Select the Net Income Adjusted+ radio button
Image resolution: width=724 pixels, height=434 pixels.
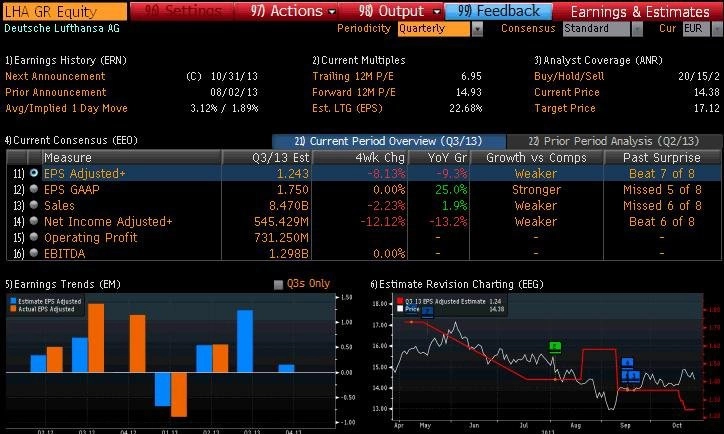coord(34,221)
